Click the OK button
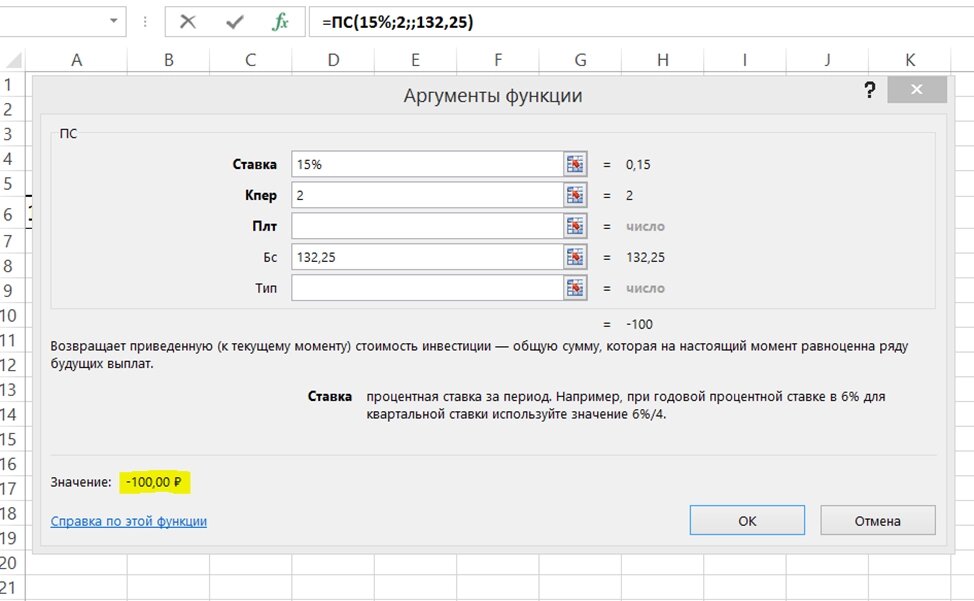This screenshot has height=601, width=974. 747,520
